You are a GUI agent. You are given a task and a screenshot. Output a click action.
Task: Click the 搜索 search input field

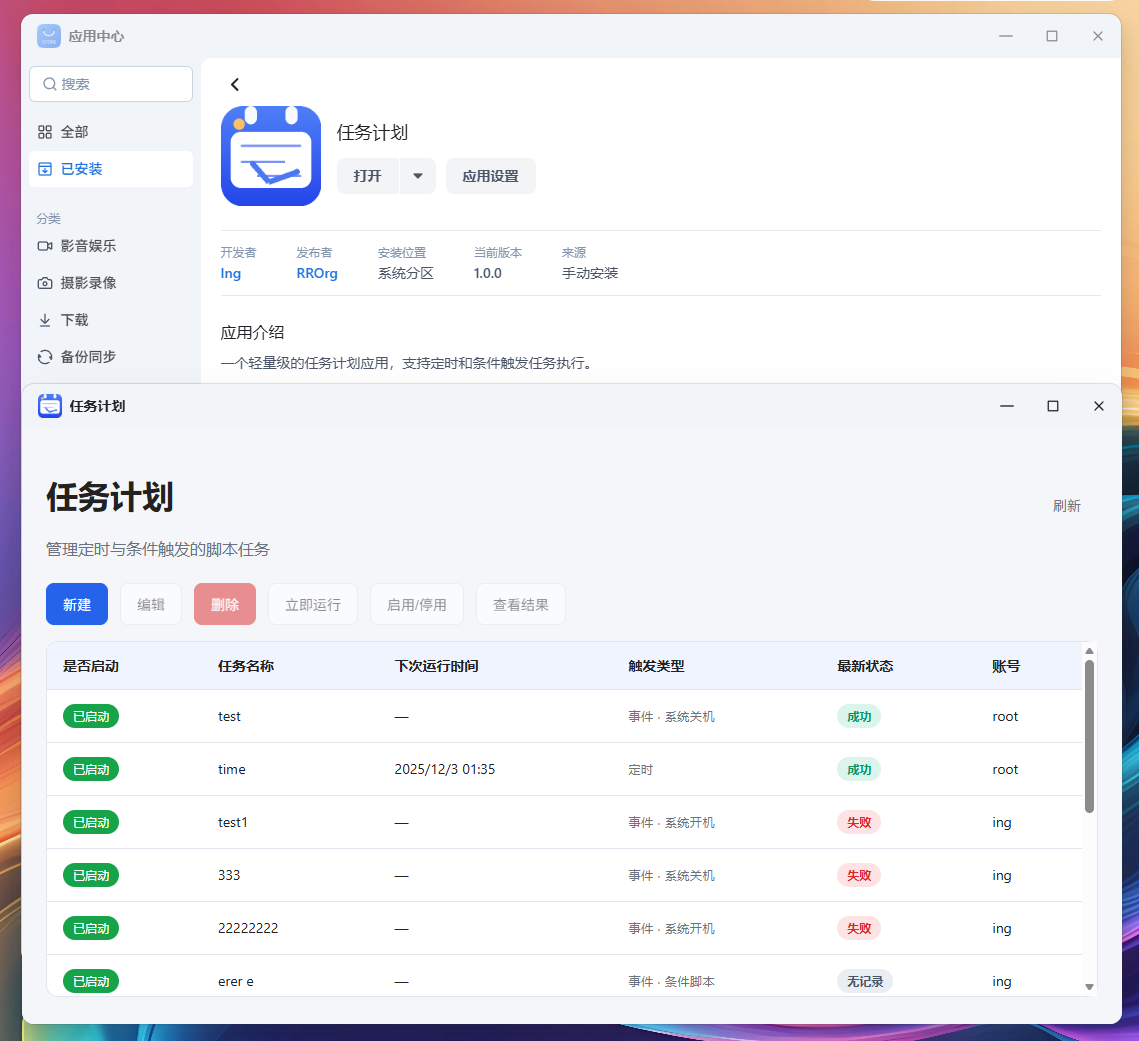(111, 84)
